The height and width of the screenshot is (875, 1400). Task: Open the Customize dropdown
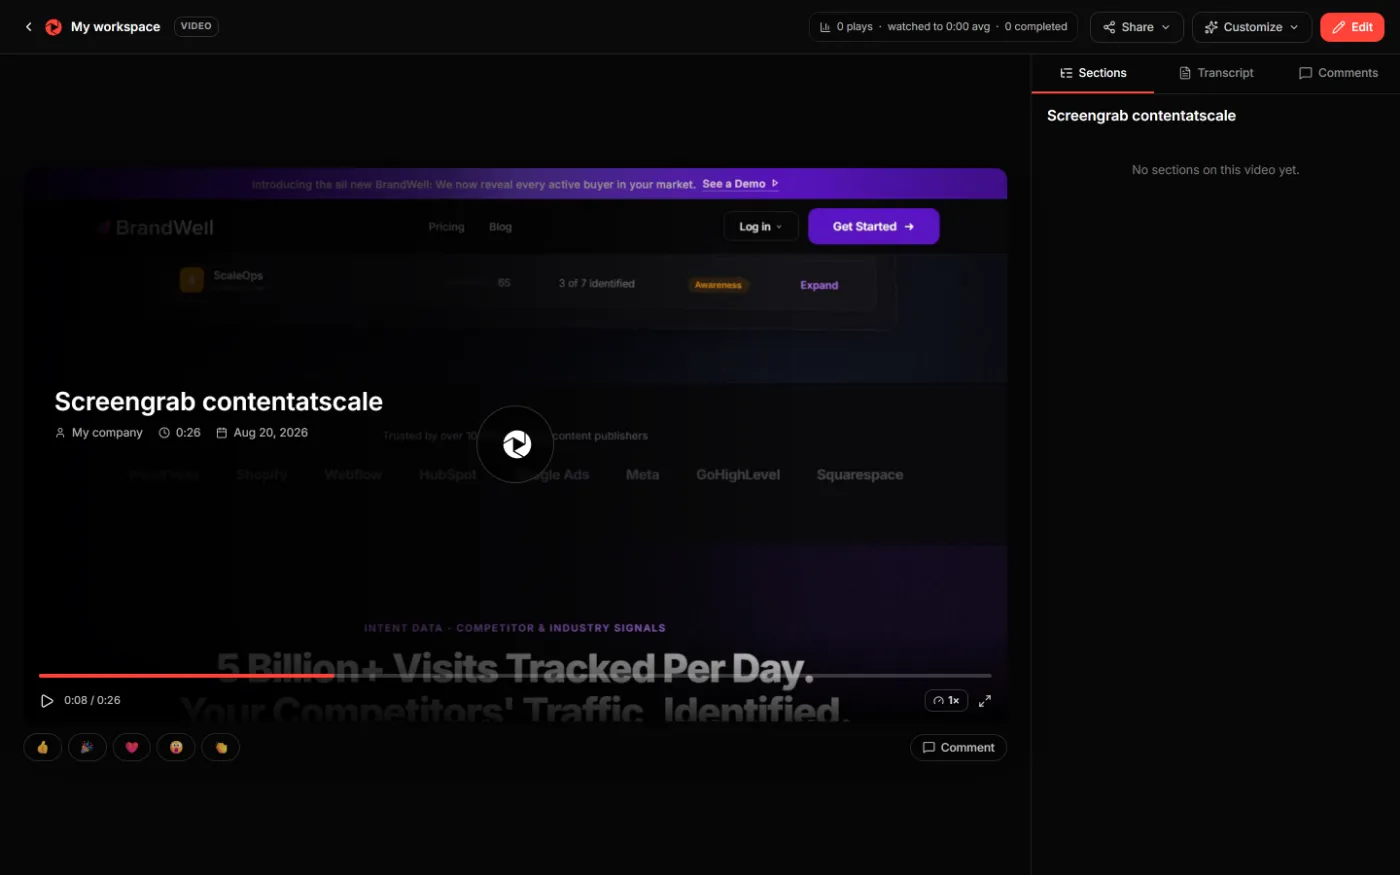(1251, 27)
